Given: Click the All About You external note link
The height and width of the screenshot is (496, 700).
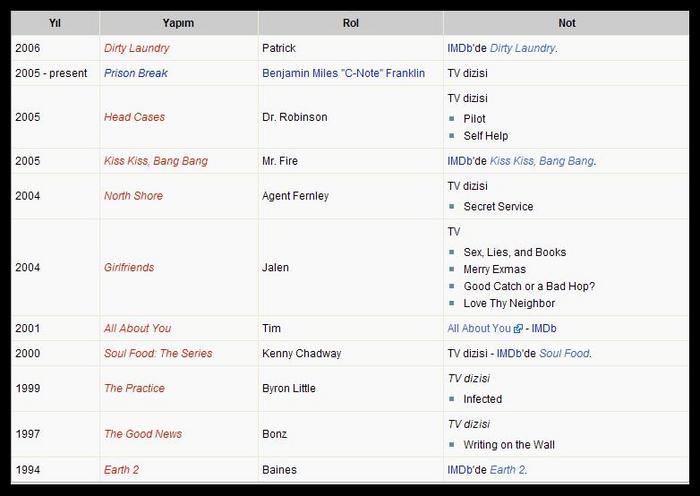Looking at the screenshot, I should tap(479, 328).
